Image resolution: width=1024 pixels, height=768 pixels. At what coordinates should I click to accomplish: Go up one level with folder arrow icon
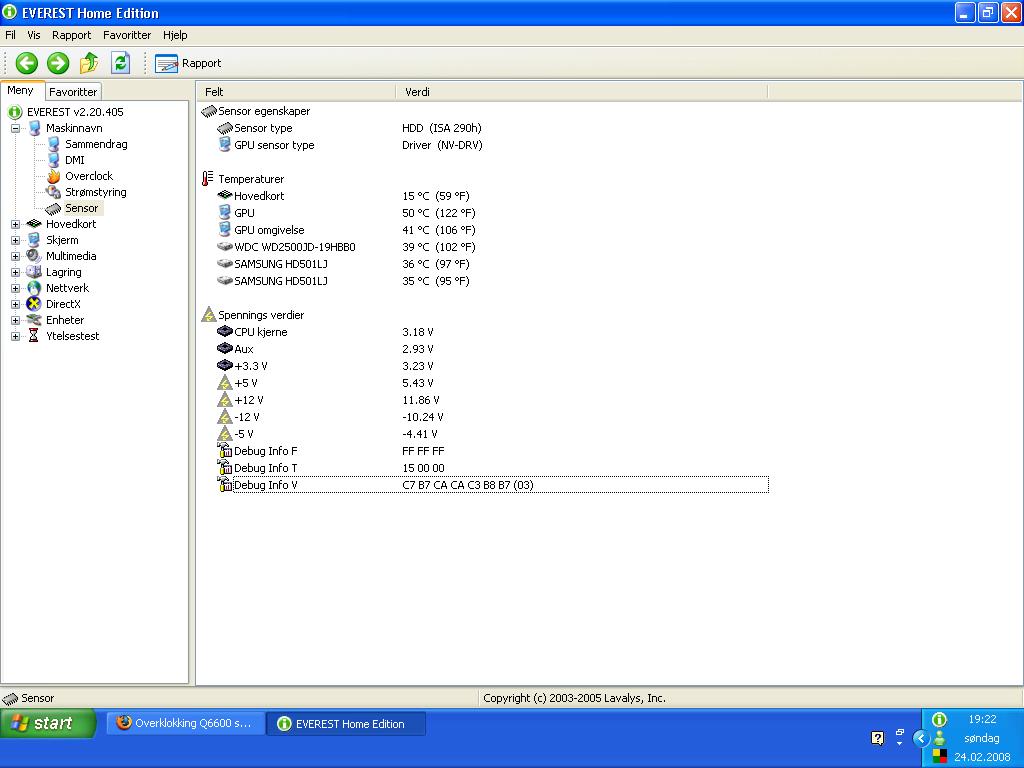pyautogui.click(x=89, y=63)
